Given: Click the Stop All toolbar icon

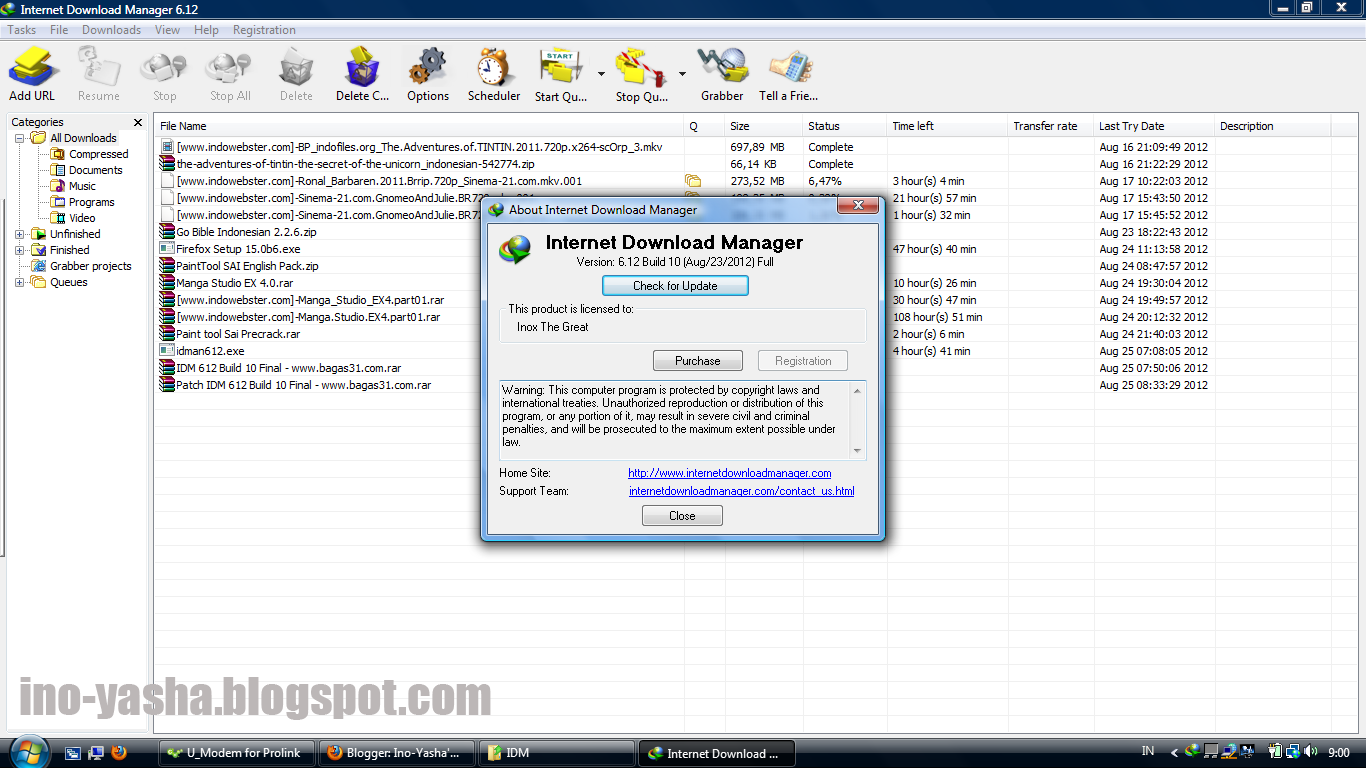Looking at the screenshot, I should pos(230,74).
